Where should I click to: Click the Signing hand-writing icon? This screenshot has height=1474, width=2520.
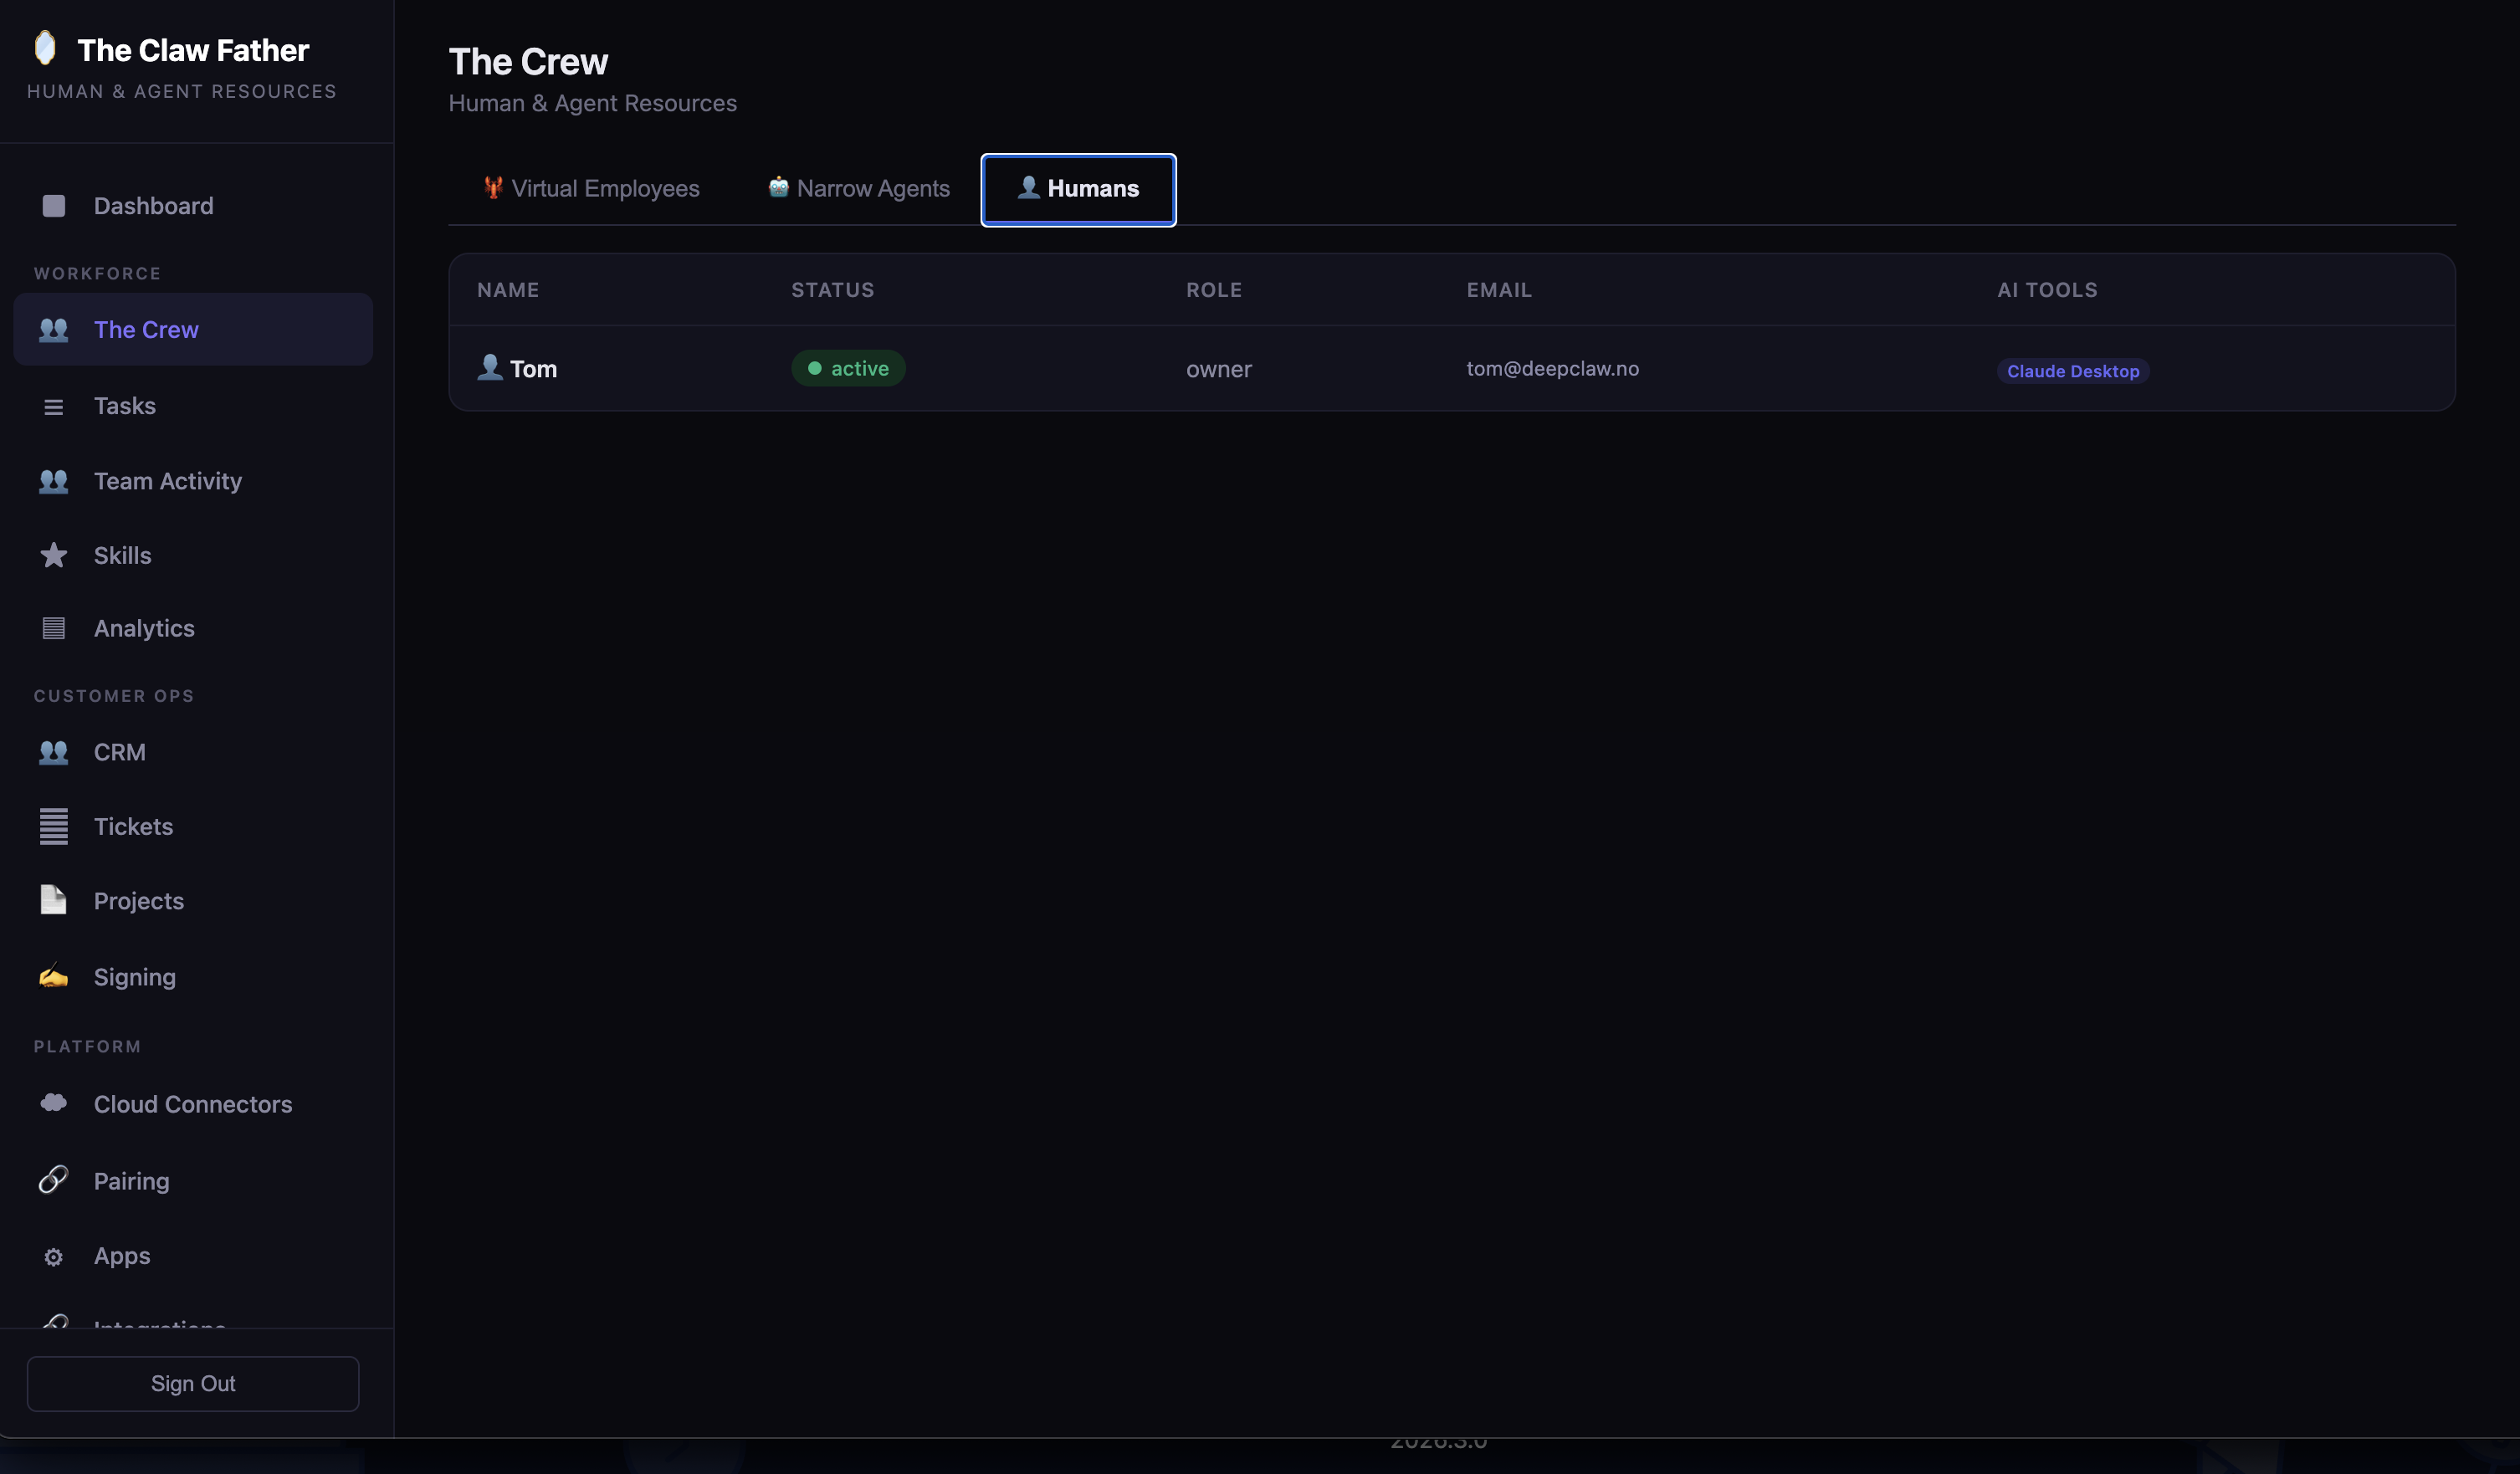pyautogui.click(x=53, y=976)
